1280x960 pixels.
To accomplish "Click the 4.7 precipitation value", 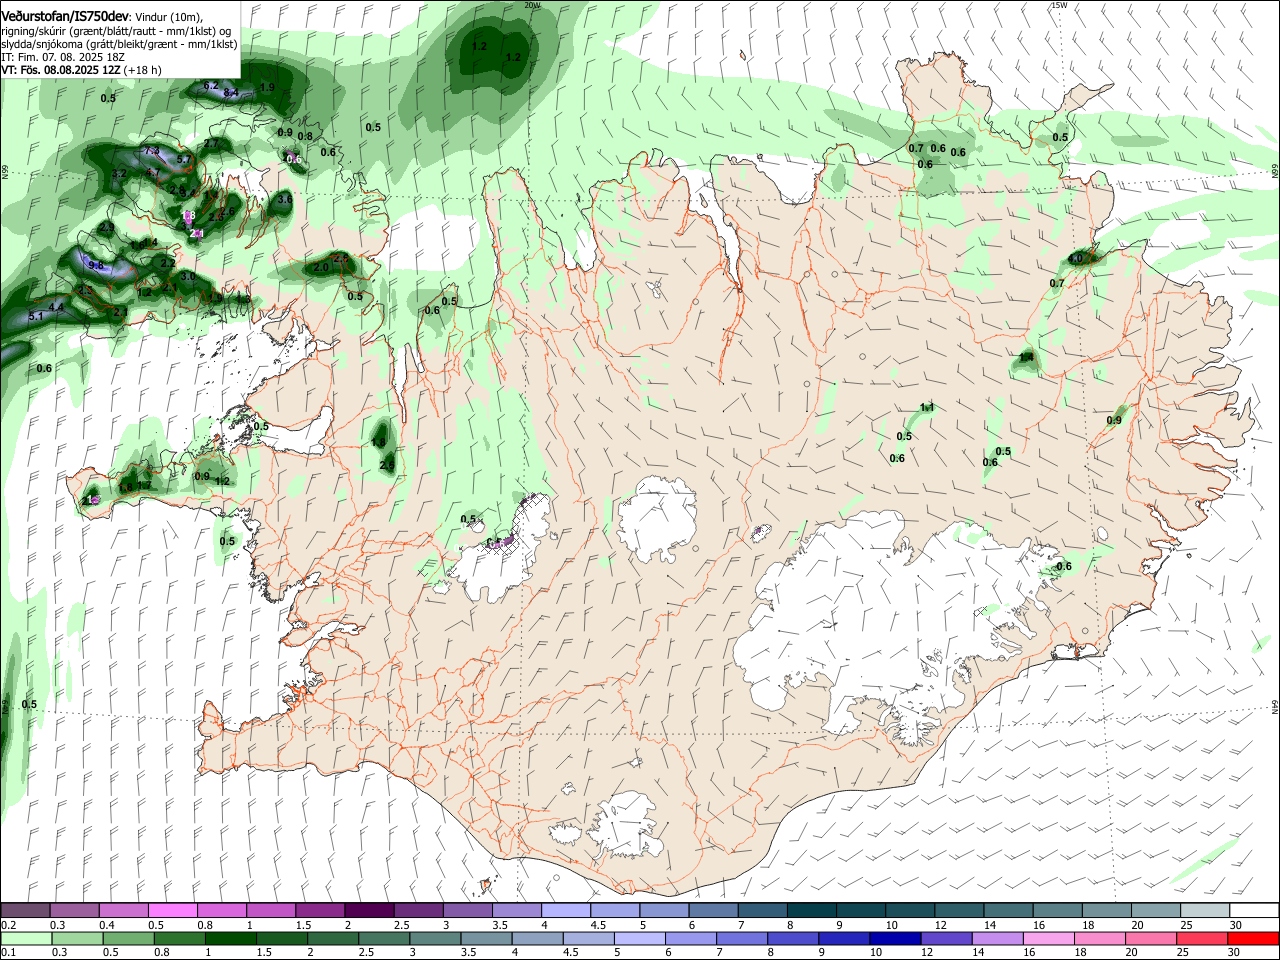I will [153, 172].
